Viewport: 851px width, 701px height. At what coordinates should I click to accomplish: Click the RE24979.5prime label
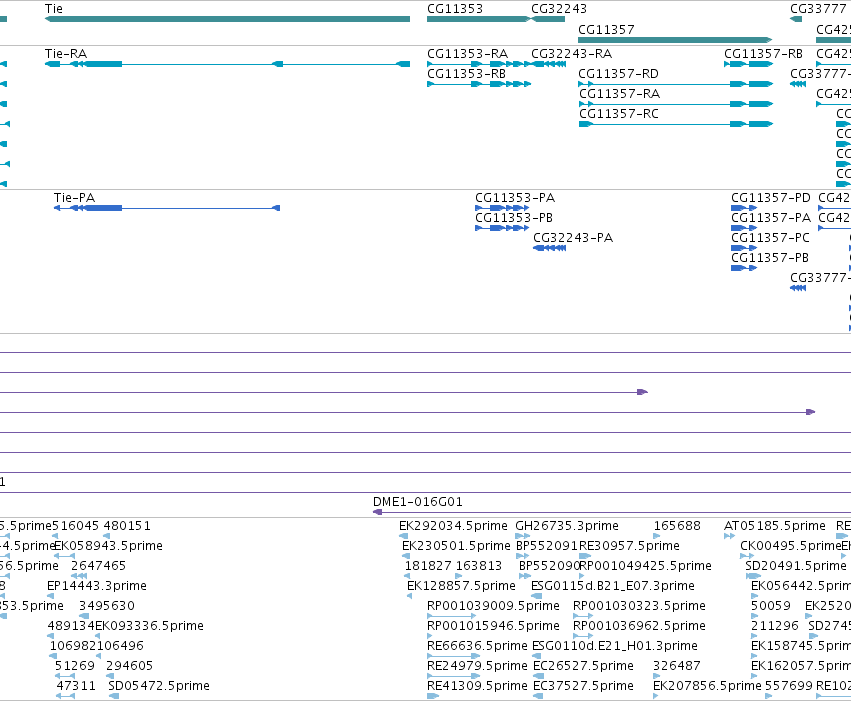pyautogui.click(x=477, y=666)
